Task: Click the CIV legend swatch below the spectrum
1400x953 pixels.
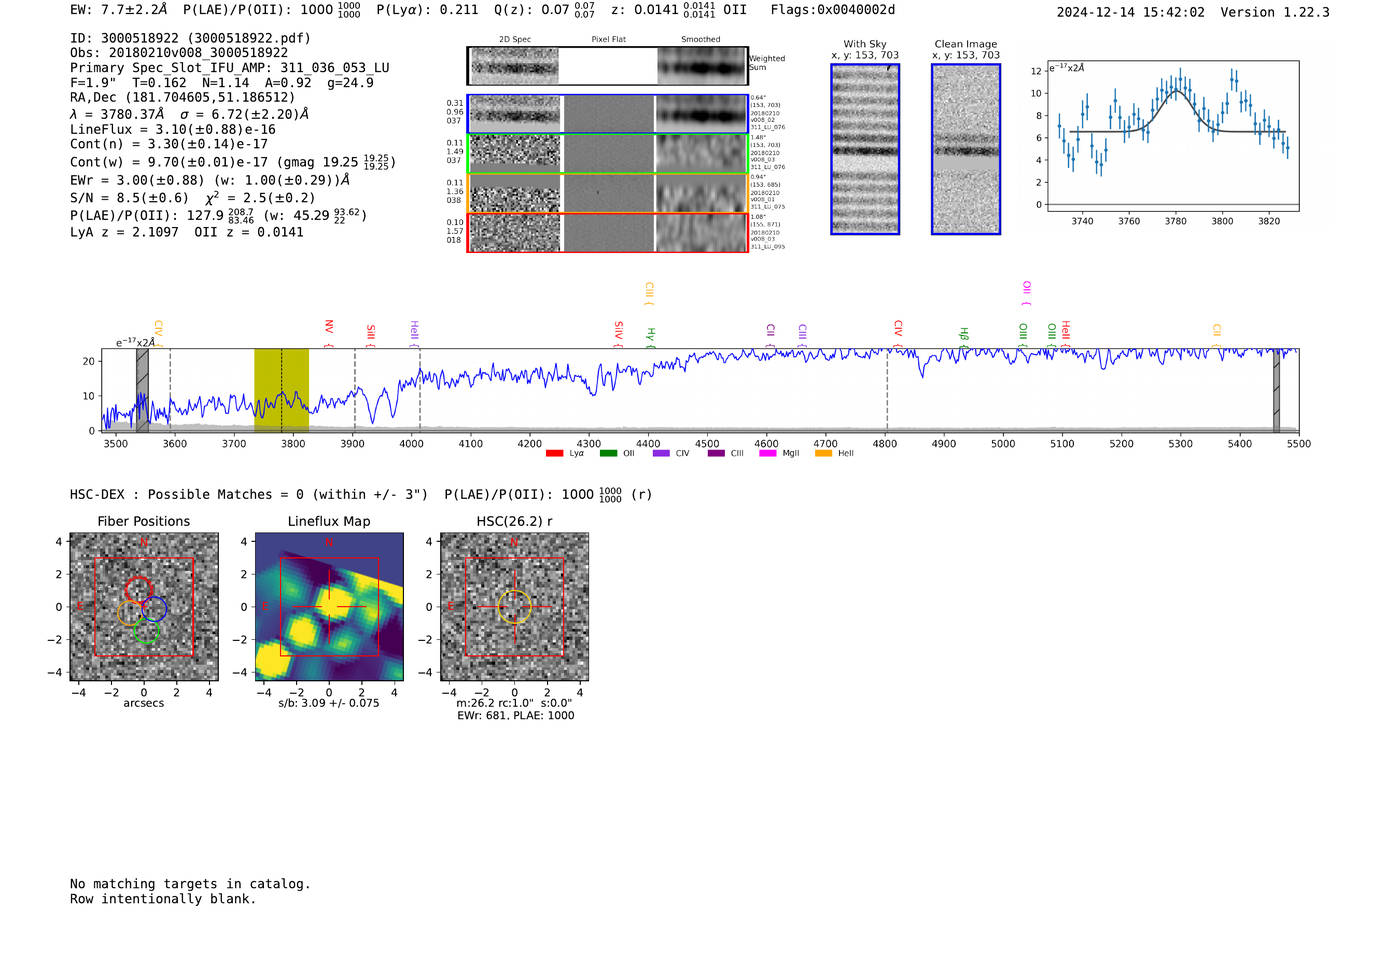Action: point(661,454)
